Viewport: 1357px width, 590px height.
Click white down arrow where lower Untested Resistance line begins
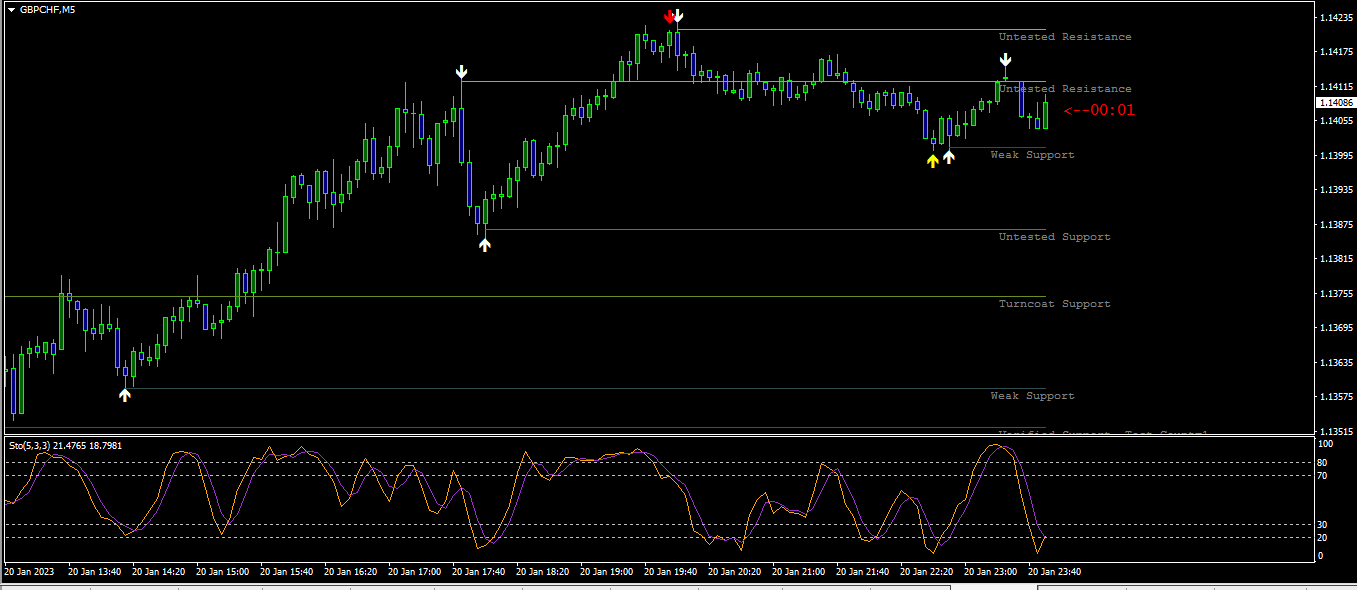[x=461, y=72]
